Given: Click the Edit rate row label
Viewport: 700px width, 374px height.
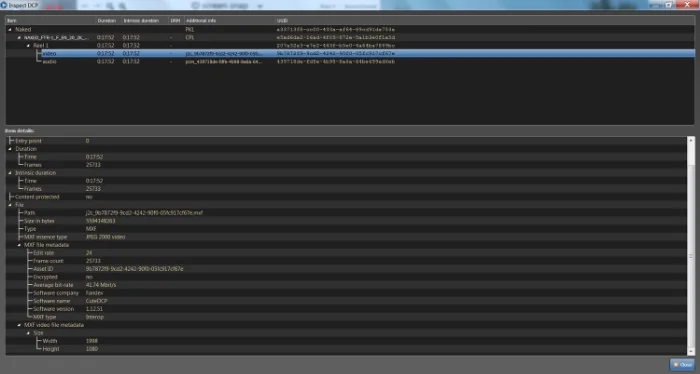Looking at the screenshot, I should pyautogui.click(x=43, y=253).
